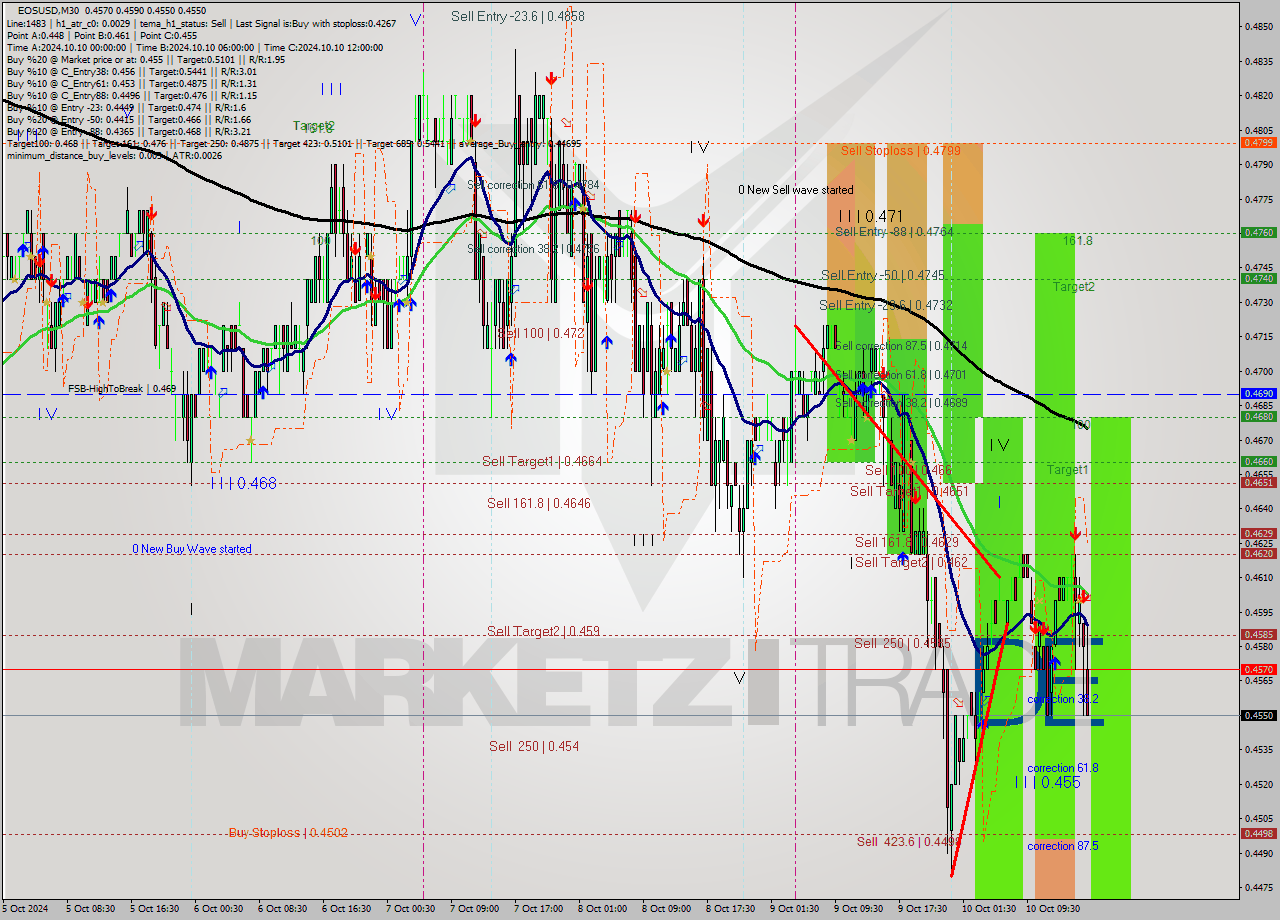1280x920 pixels.
Task: Click the 0.4475 price scale value
Action: point(1259,888)
